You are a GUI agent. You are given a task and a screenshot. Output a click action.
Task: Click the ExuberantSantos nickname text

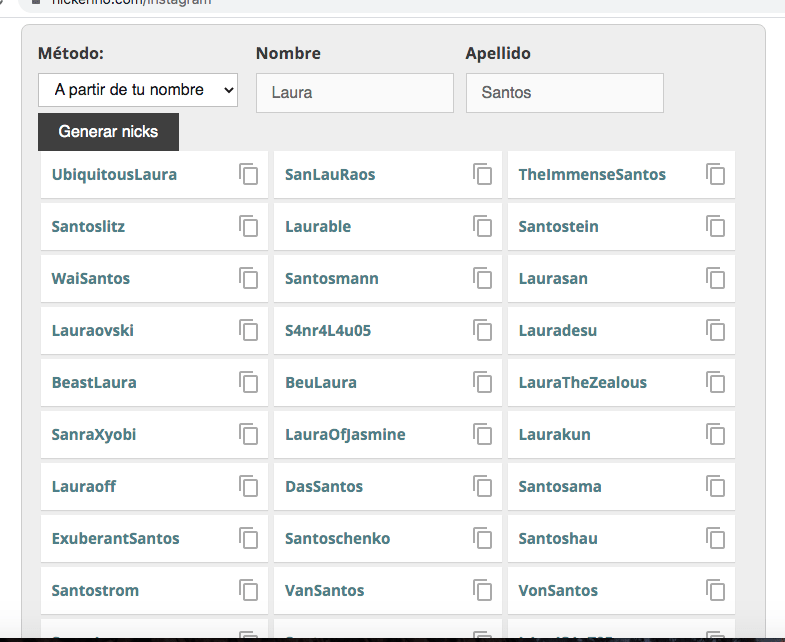point(116,539)
